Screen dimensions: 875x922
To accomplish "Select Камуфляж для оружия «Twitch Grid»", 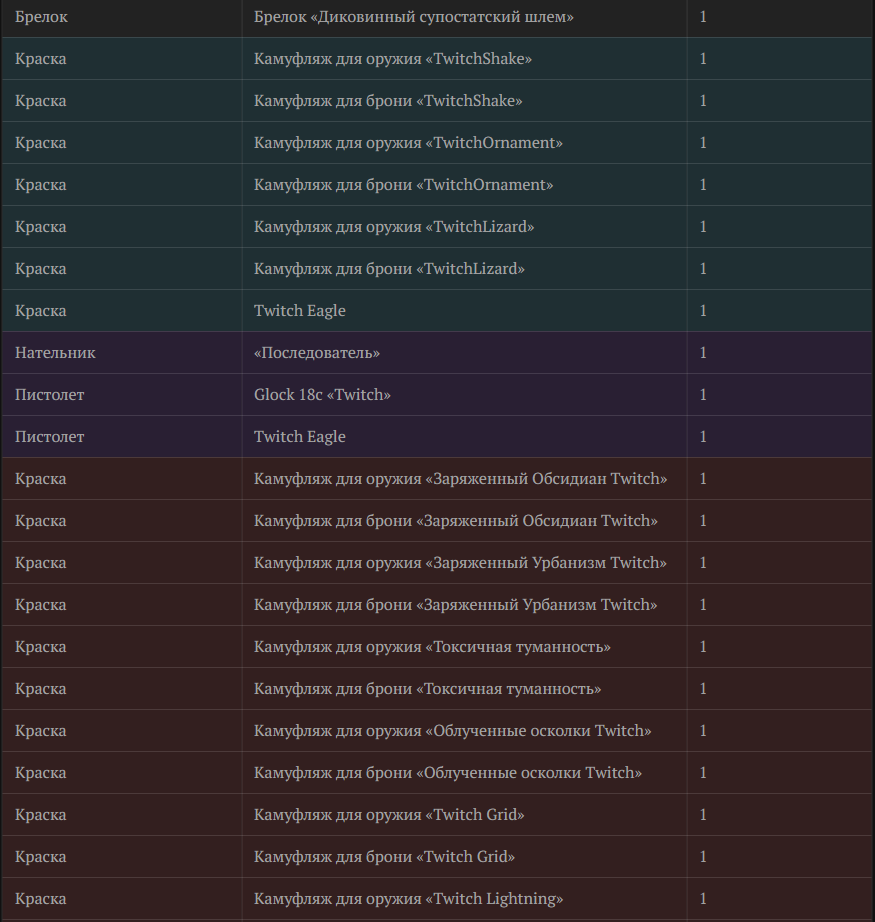I will (x=389, y=815).
